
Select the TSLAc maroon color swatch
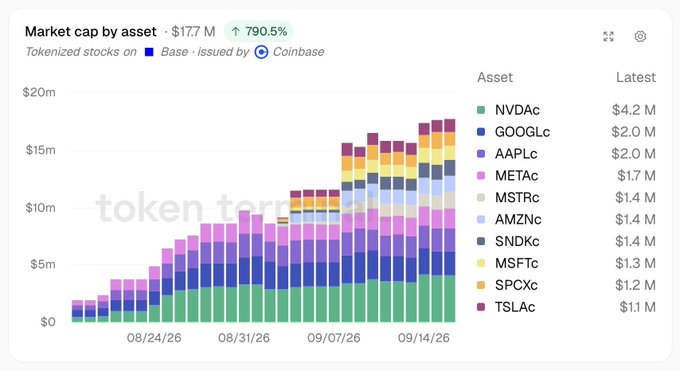pyautogui.click(x=481, y=307)
